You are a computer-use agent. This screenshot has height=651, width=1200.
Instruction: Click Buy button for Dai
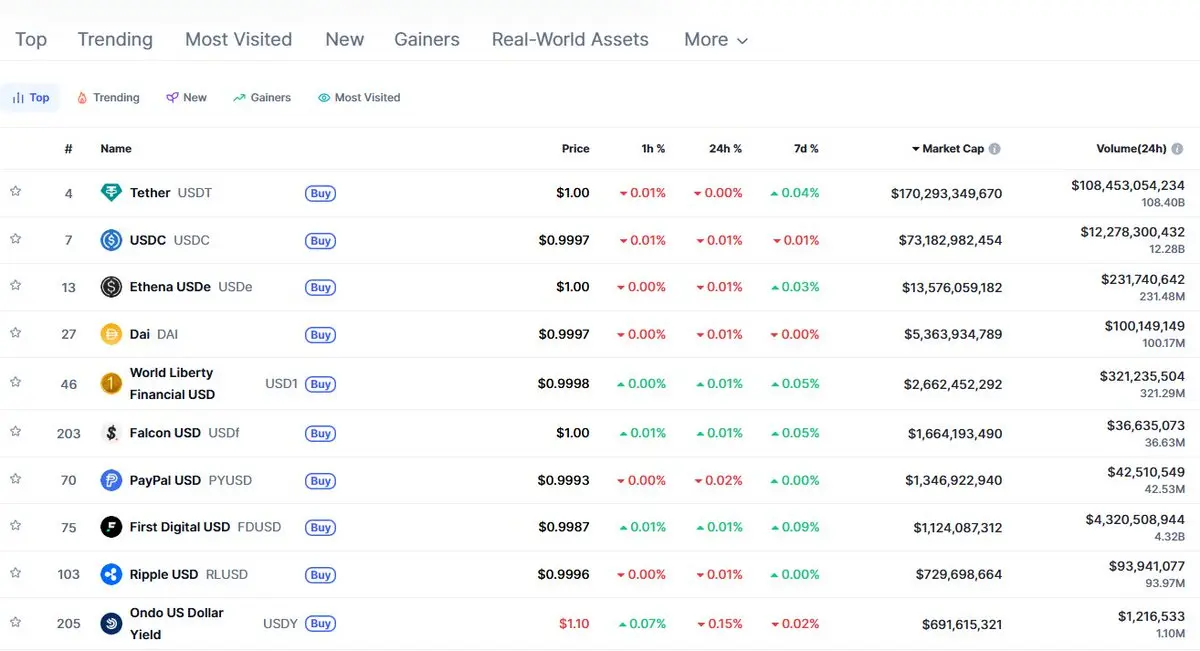click(x=320, y=335)
